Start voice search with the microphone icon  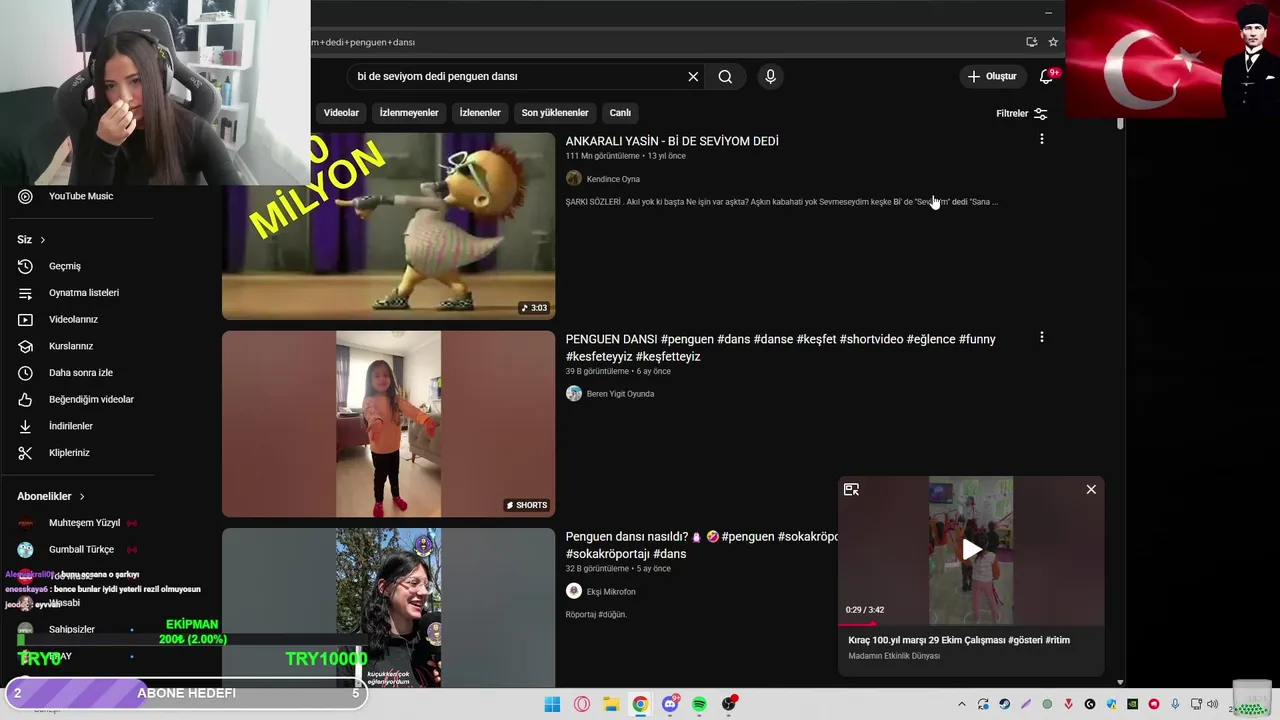tap(770, 76)
